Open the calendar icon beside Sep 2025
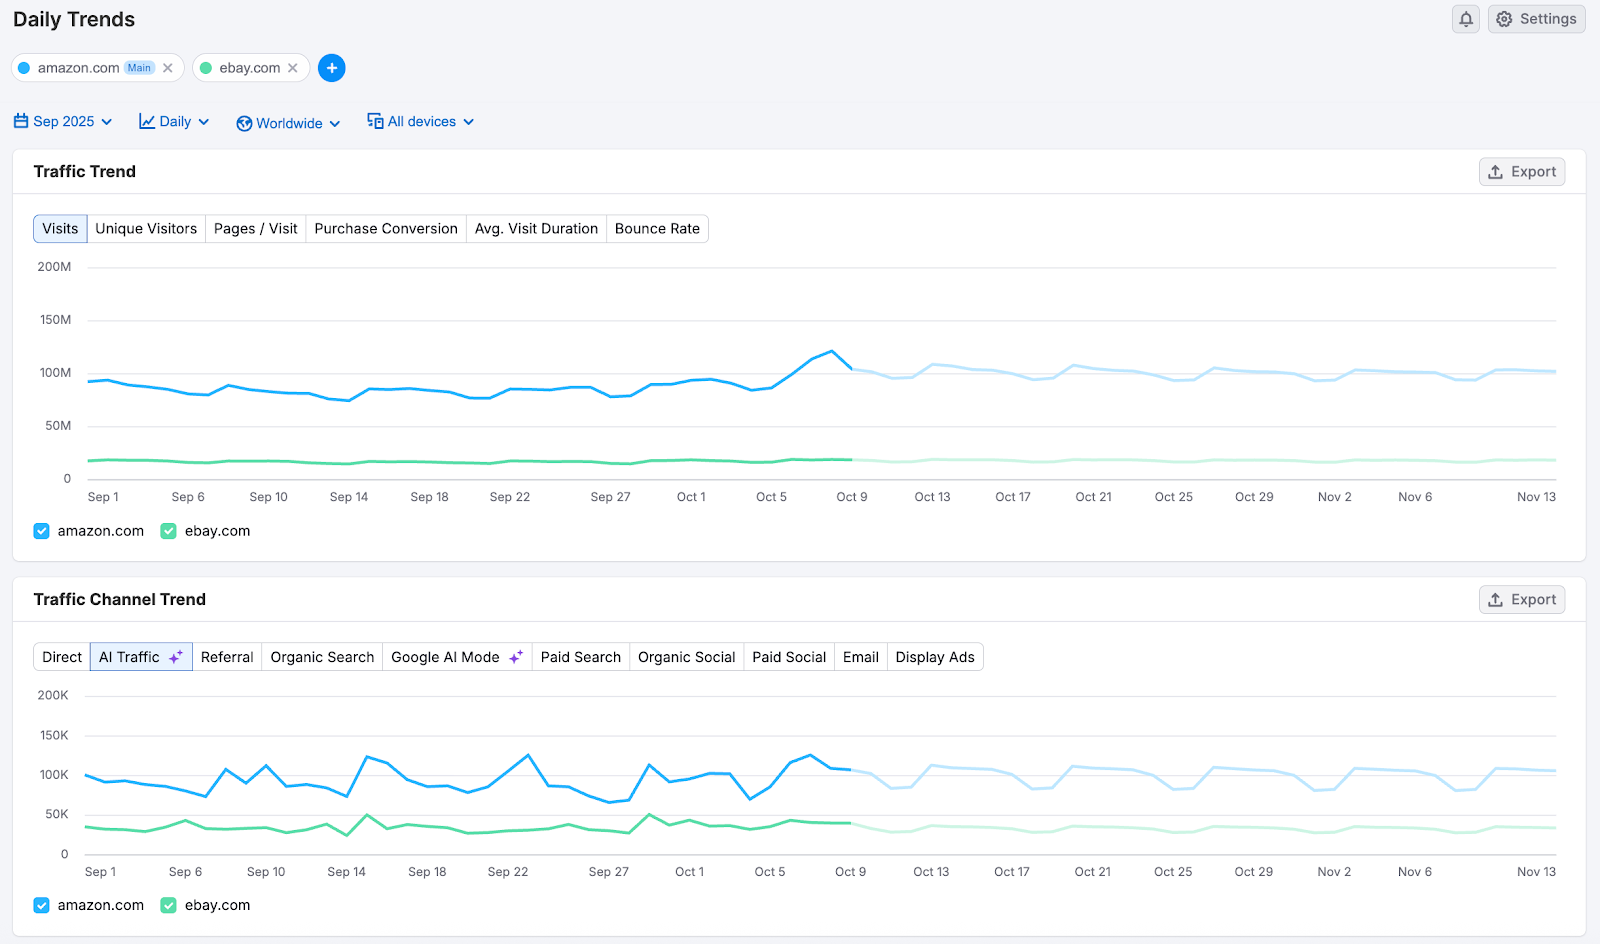The height and width of the screenshot is (944, 1600). 21,120
